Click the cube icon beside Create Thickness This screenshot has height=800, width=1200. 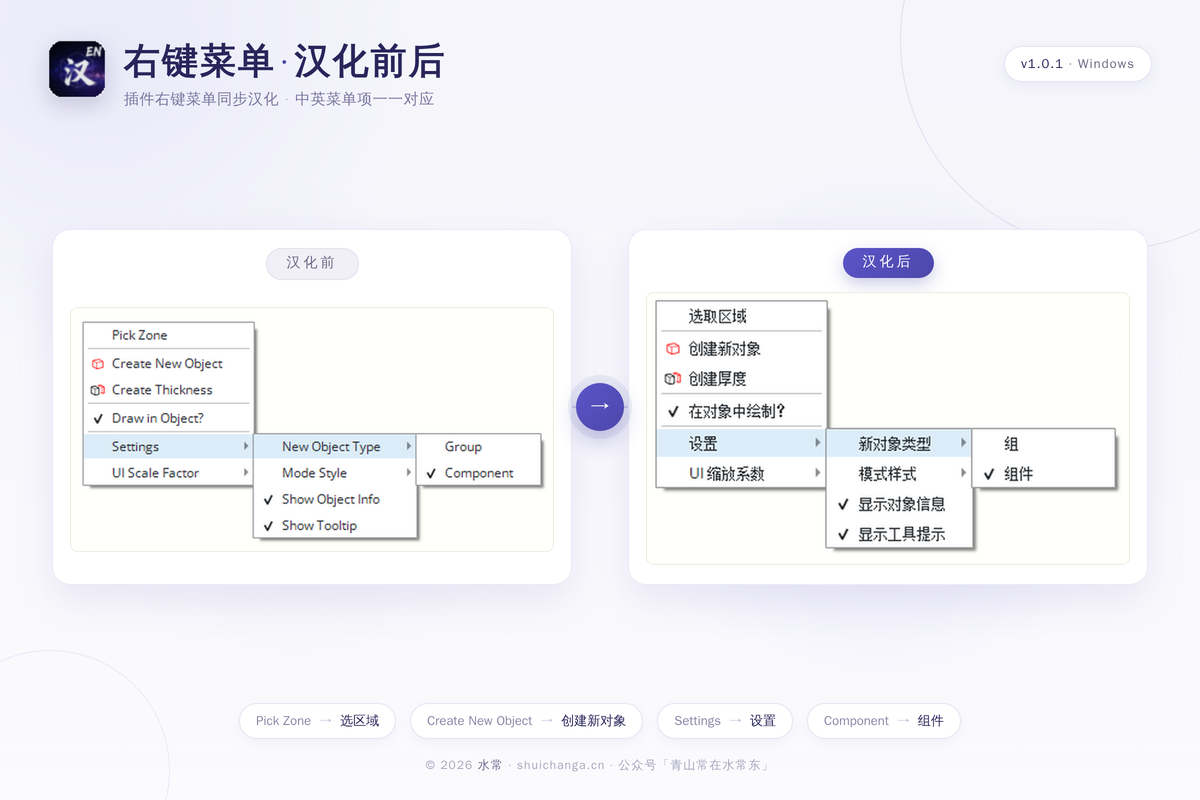(x=97, y=390)
